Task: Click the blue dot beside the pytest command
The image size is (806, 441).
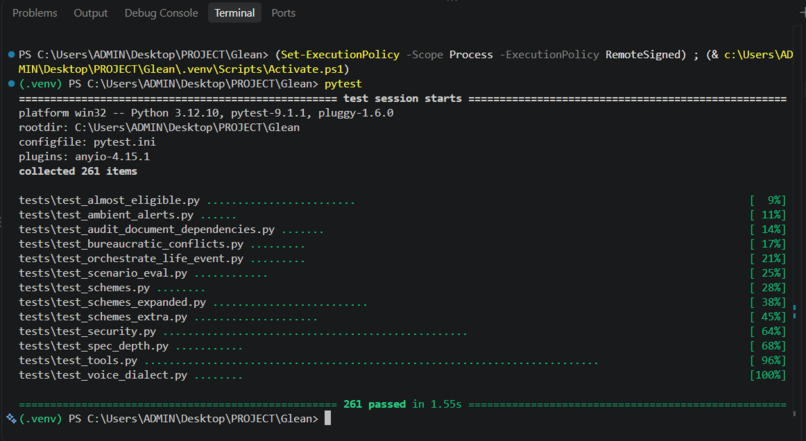Action: tap(11, 84)
